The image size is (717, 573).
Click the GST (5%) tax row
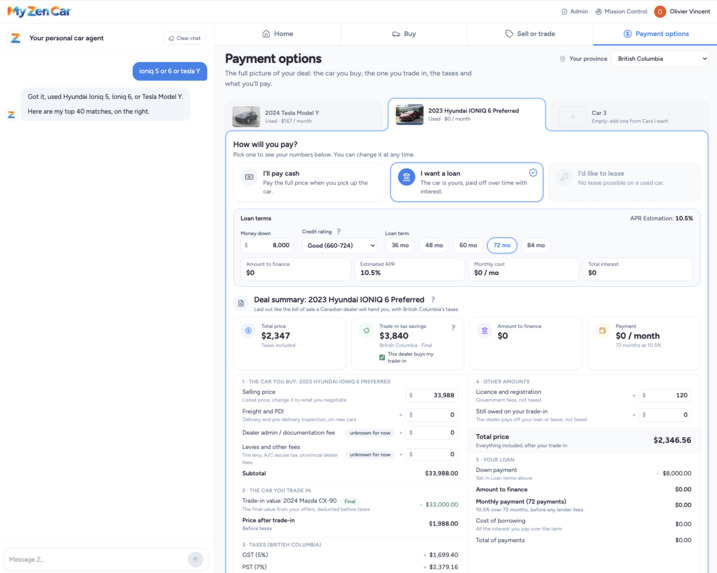[x=350, y=555]
